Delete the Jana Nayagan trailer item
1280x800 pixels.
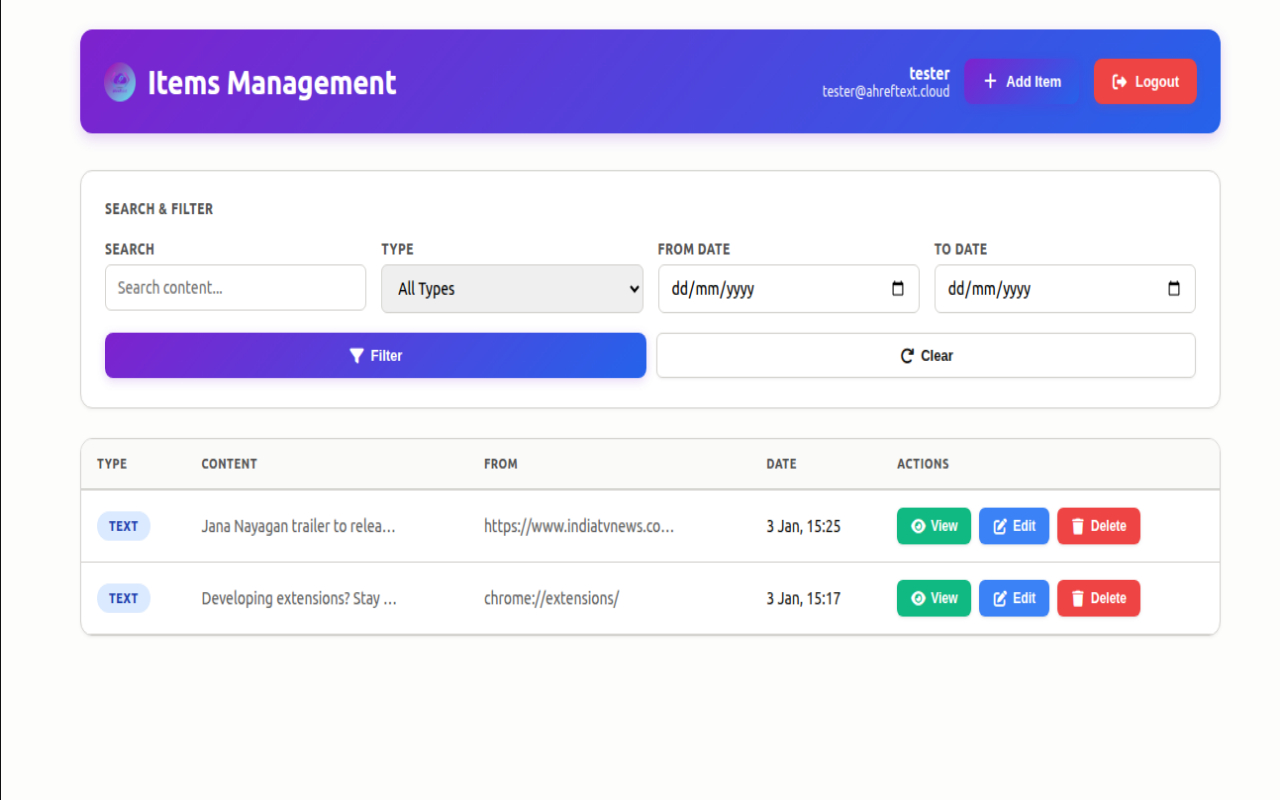click(1098, 526)
